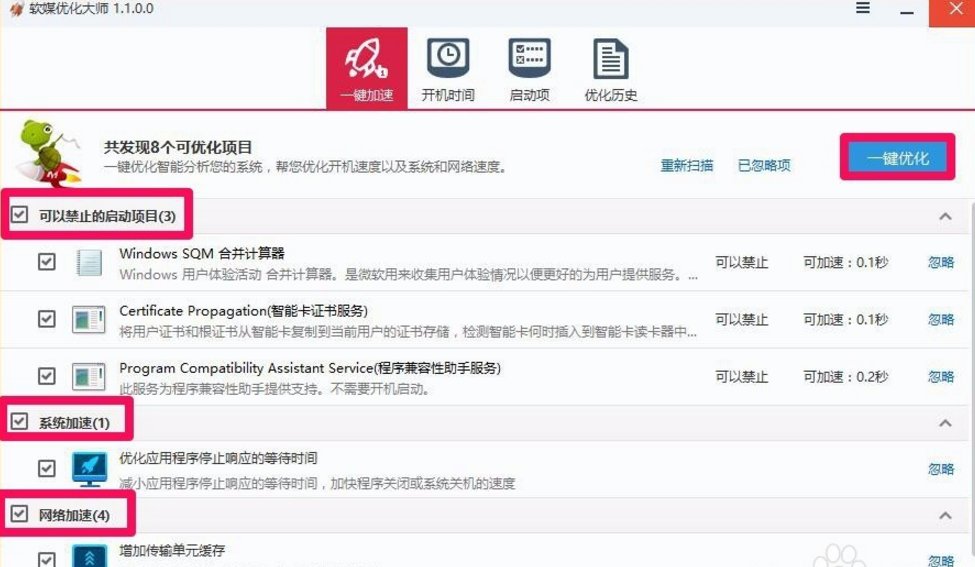The image size is (975, 567).
Task: Ignore the Certificate Propagation item
Action: tap(941, 320)
